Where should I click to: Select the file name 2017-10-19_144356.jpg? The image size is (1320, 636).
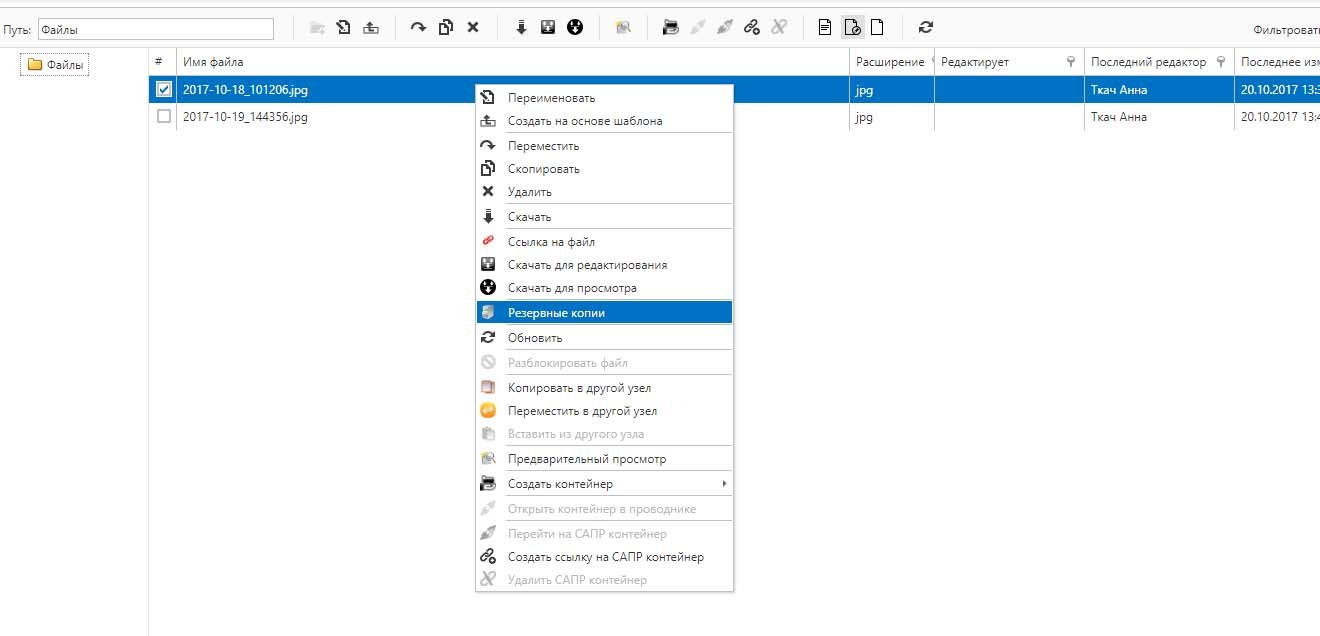(245, 116)
